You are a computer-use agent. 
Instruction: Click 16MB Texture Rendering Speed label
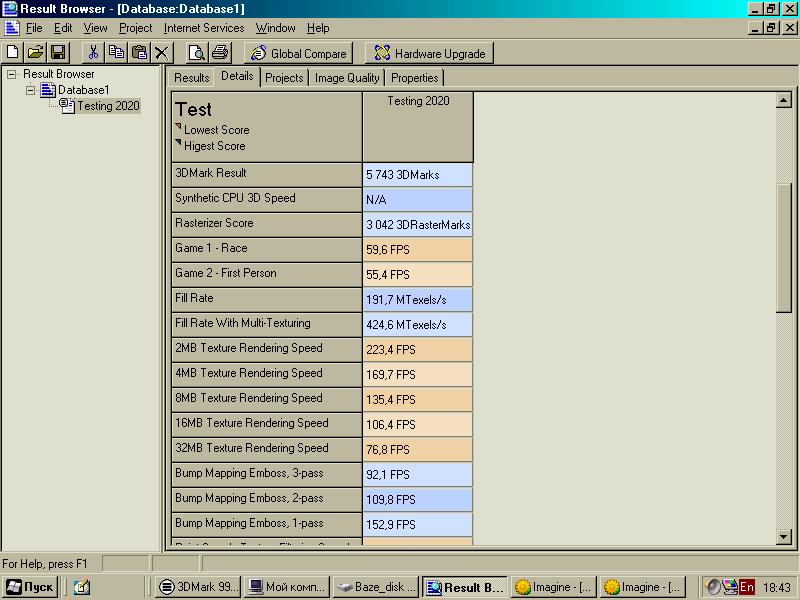(x=252, y=423)
